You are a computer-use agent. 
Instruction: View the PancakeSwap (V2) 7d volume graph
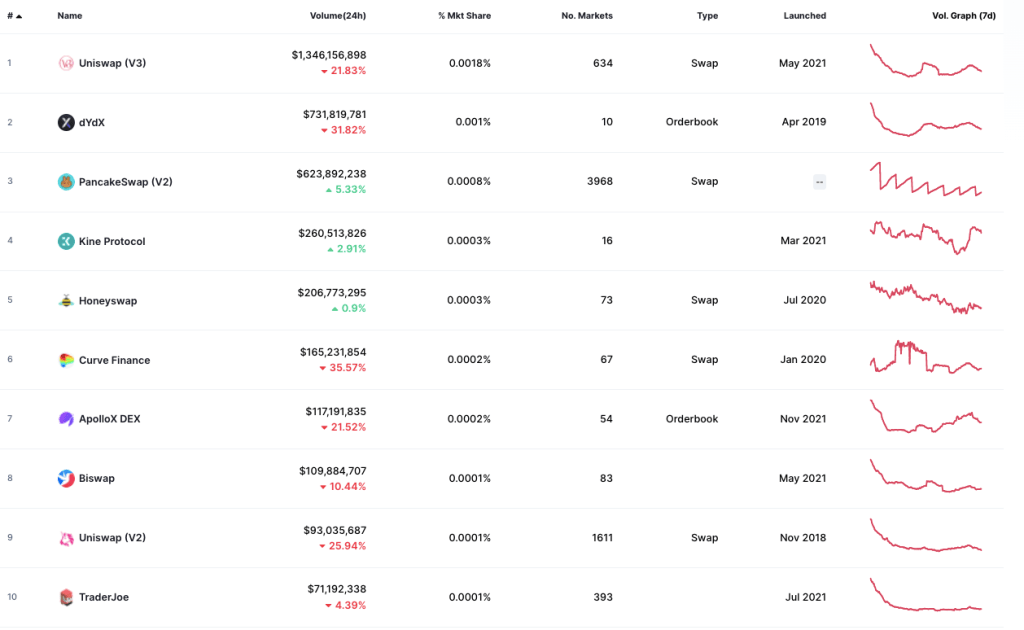pos(926,179)
